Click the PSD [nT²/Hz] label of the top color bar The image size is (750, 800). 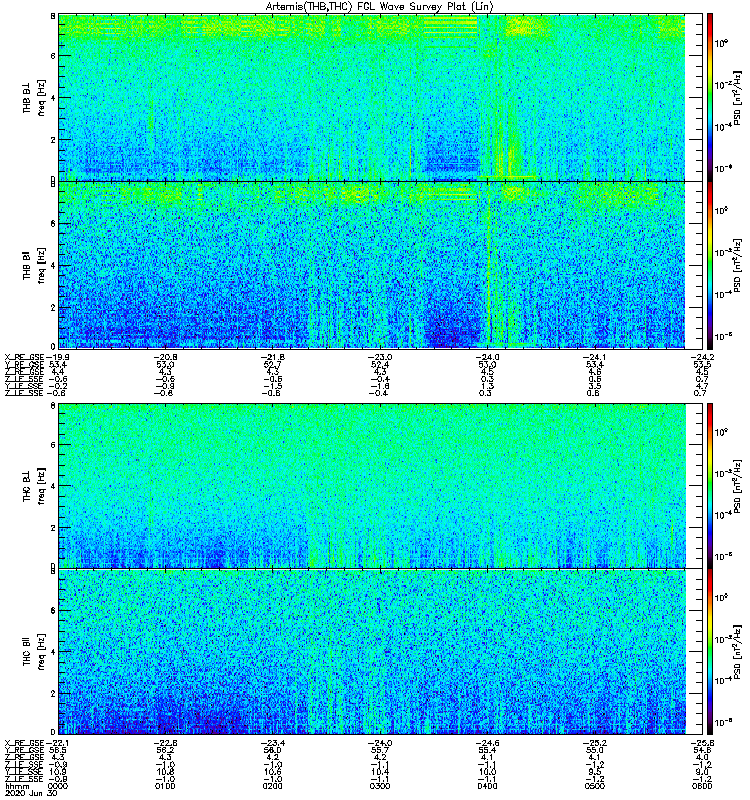[737, 97]
